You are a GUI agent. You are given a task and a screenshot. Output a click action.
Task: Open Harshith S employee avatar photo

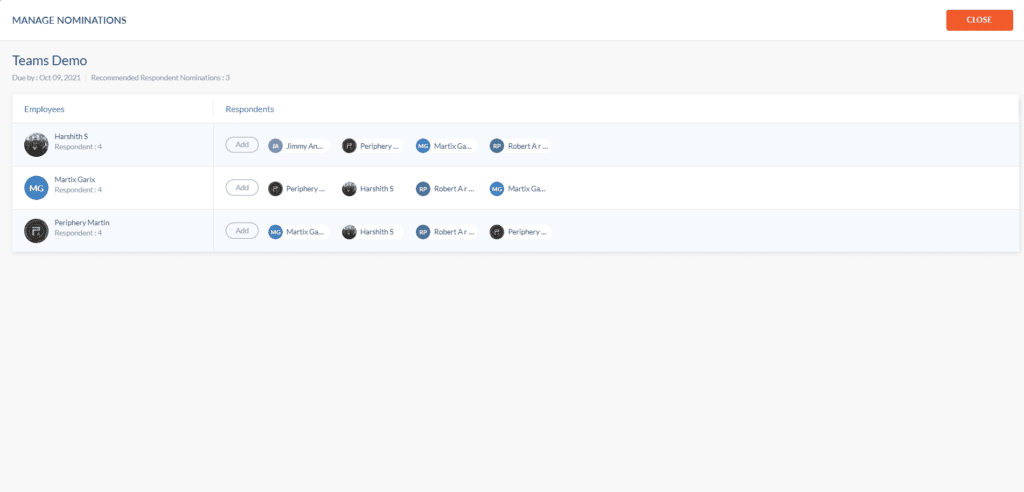pyautogui.click(x=37, y=144)
